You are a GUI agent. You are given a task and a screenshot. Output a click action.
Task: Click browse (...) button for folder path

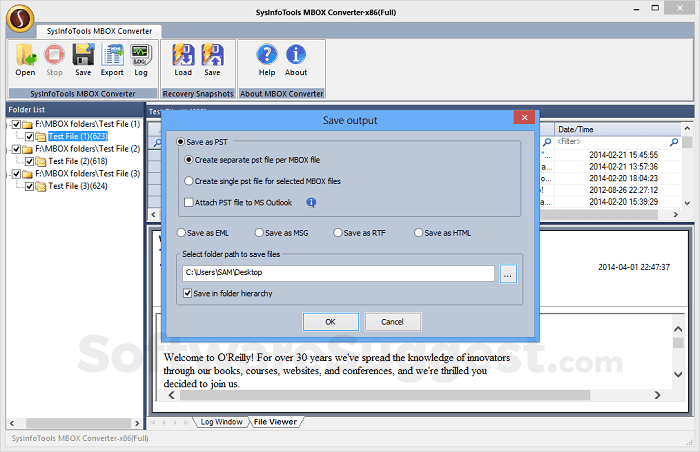tap(508, 274)
